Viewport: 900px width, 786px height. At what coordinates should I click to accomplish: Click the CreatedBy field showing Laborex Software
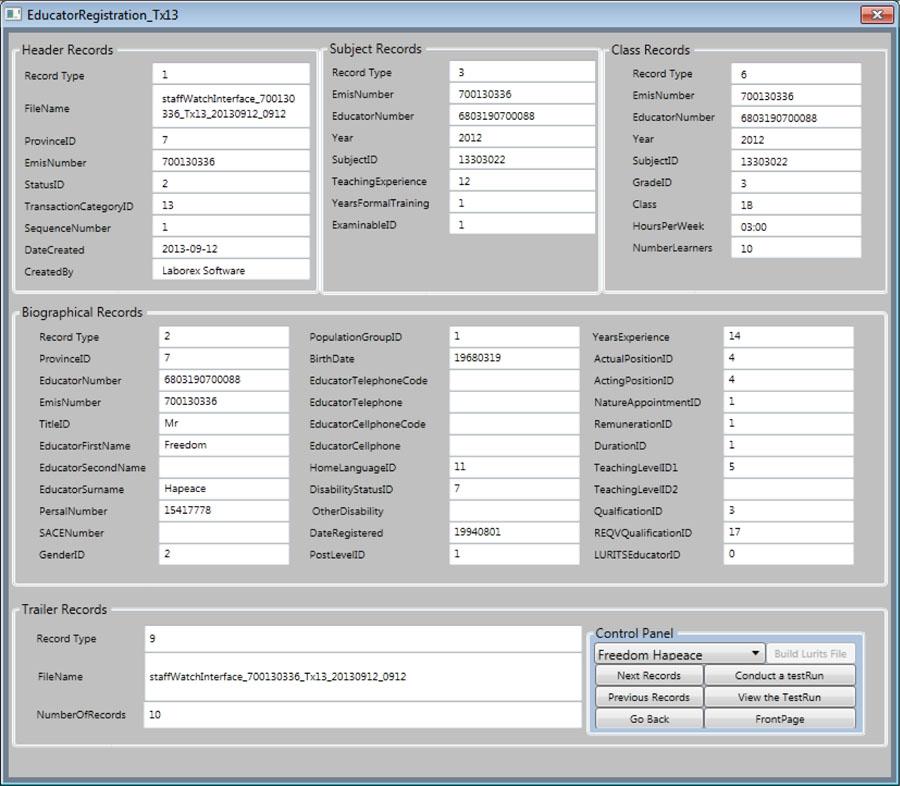coord(230,269)
